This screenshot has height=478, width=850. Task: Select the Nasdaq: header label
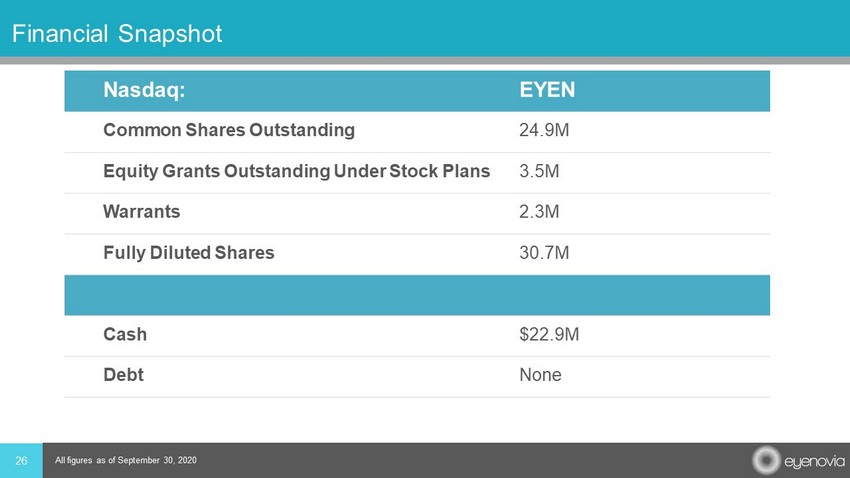coord(144,90)
